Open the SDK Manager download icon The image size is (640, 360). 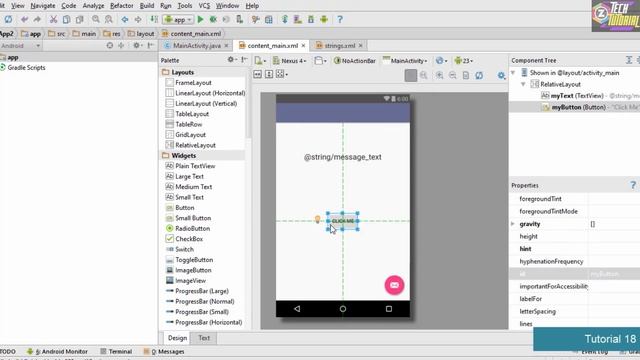click(311, 19)
